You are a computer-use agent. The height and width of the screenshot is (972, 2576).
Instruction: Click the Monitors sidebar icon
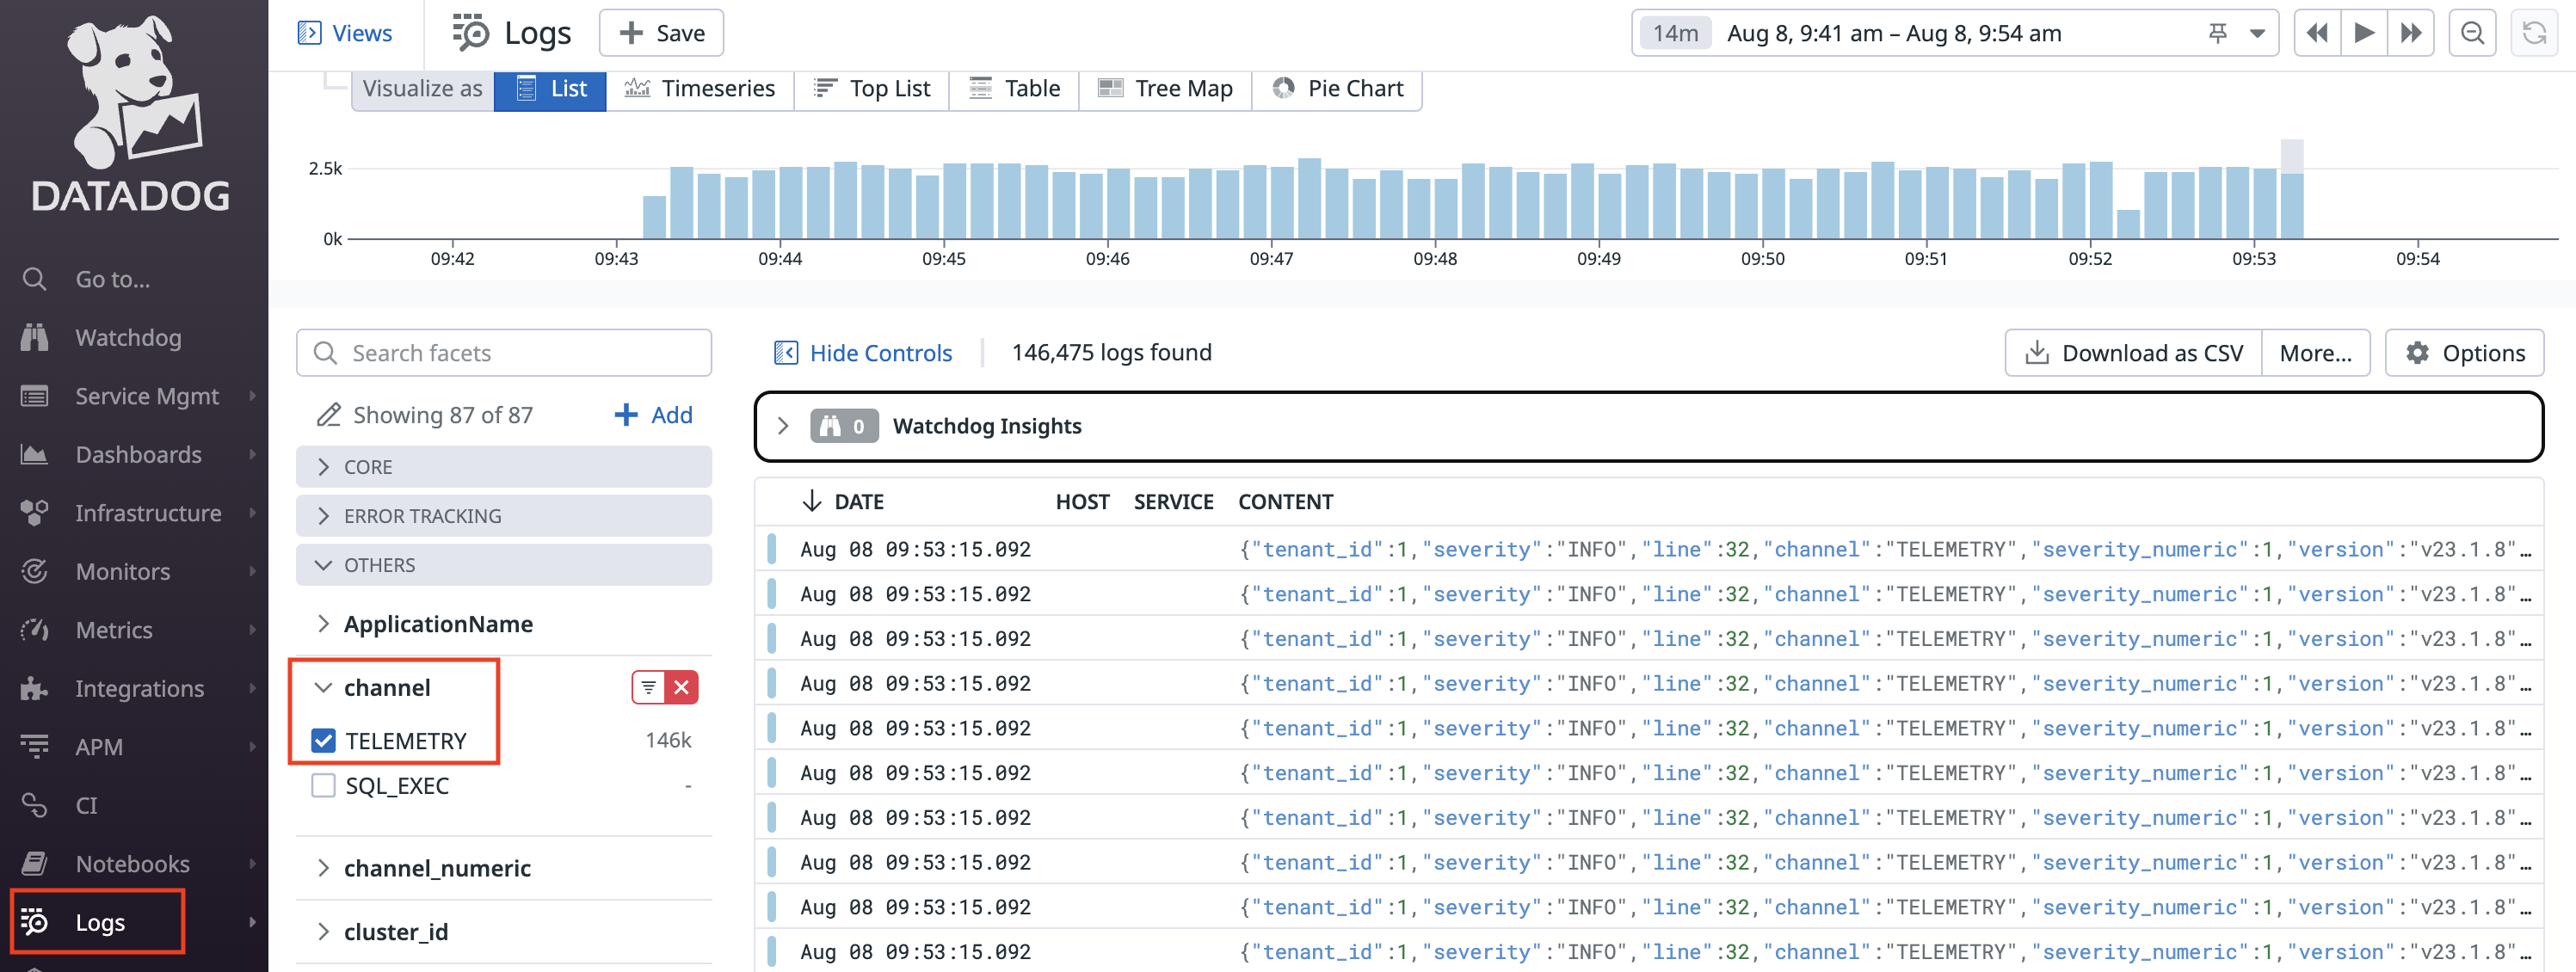pos(34,571)
